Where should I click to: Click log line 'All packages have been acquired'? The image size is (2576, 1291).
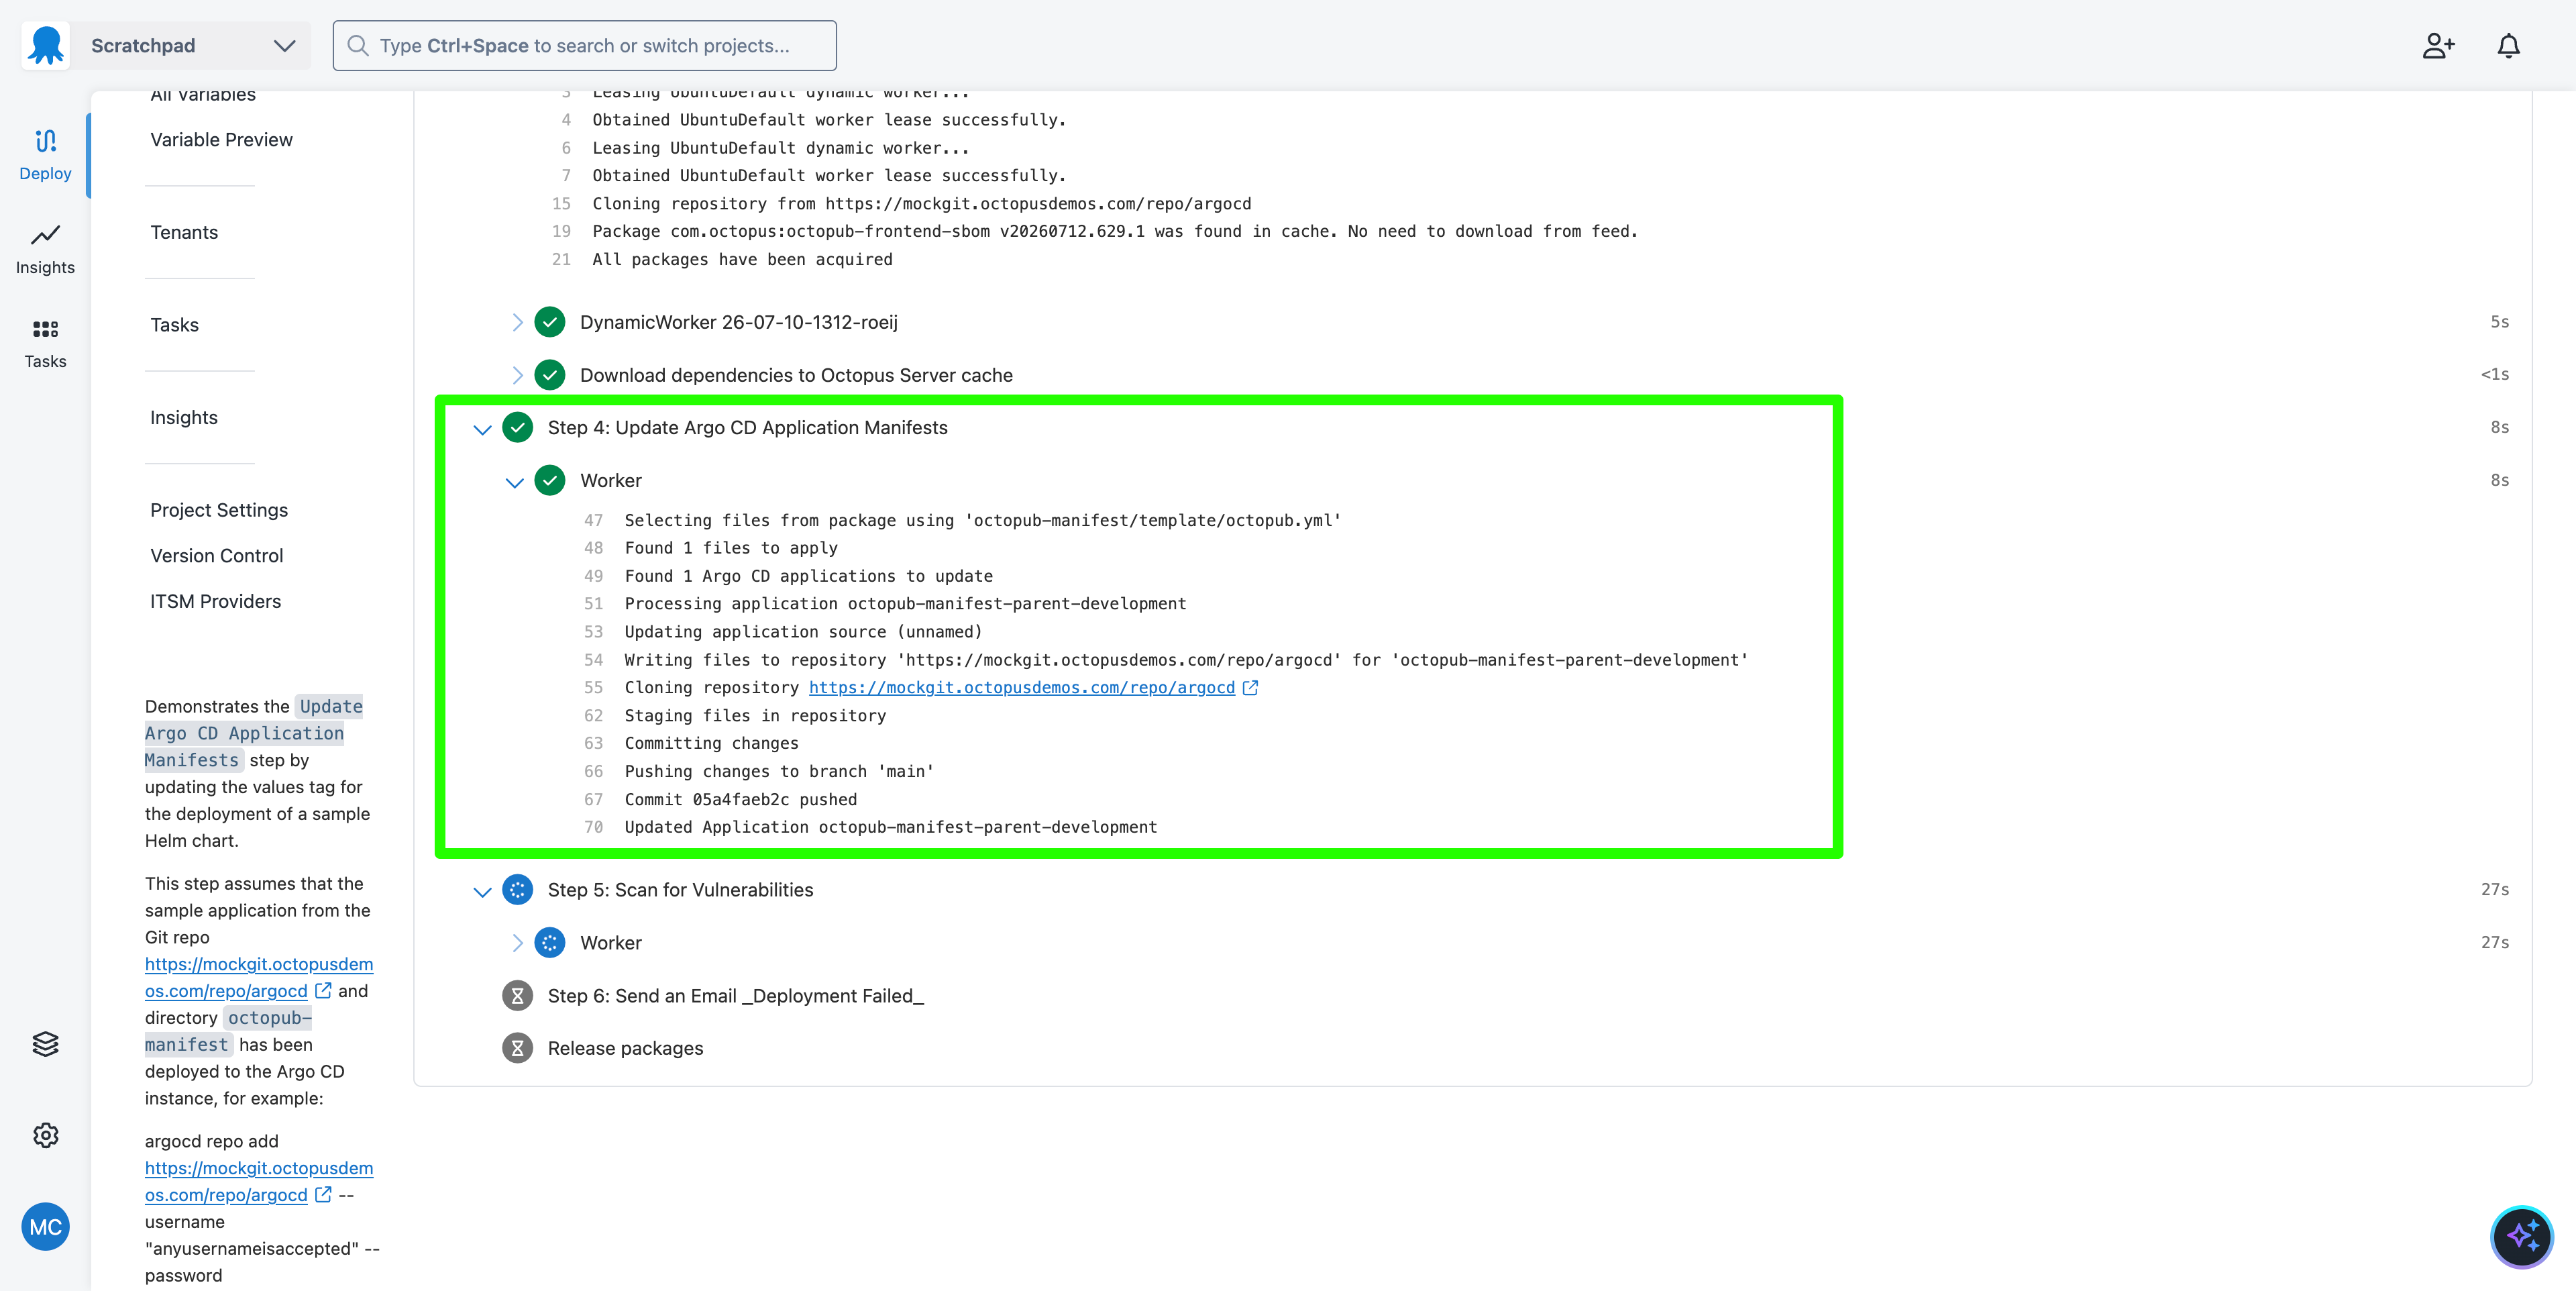741,260
